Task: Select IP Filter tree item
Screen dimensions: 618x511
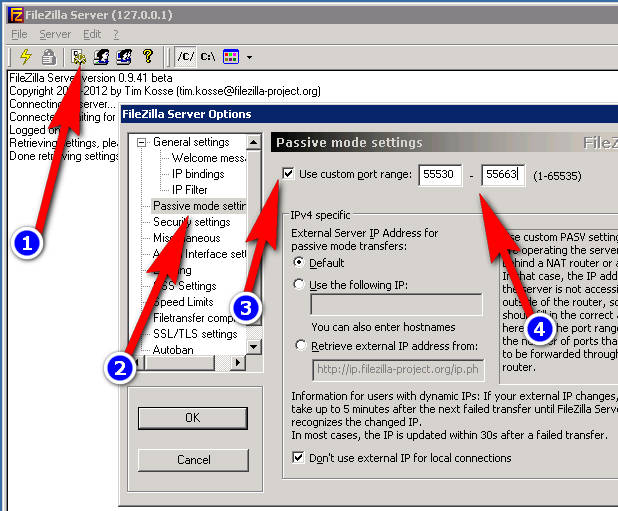Action: (x=189, y=190)
